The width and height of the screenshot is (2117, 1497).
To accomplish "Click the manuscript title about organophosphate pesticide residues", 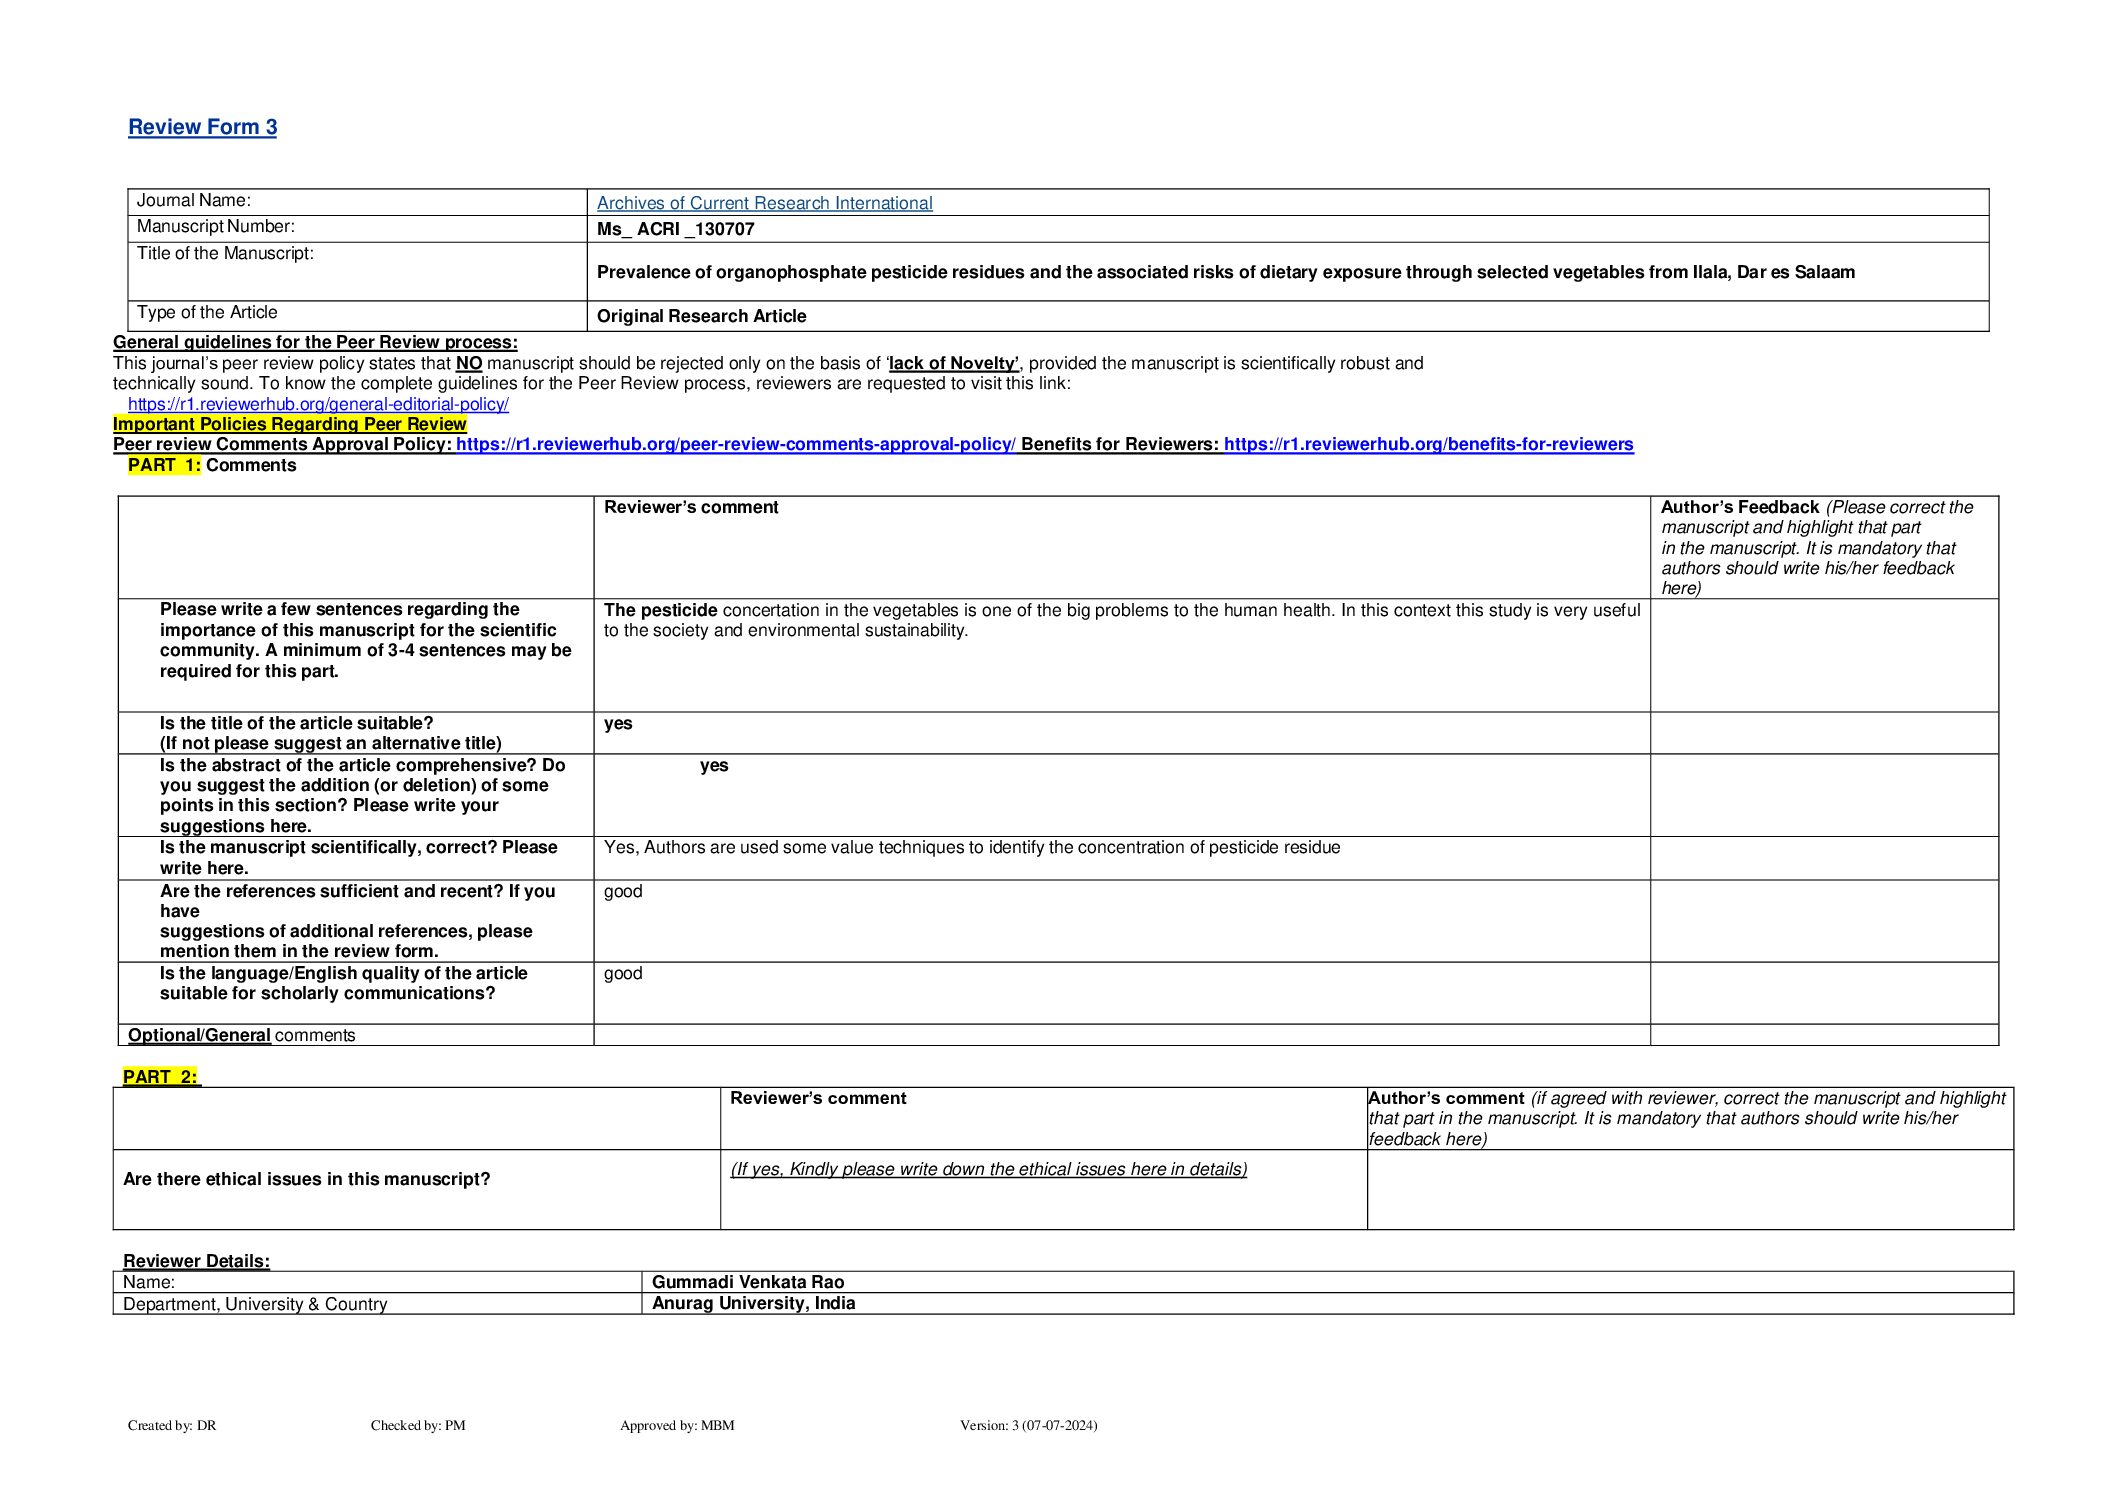I will [x=1225, y=272].
